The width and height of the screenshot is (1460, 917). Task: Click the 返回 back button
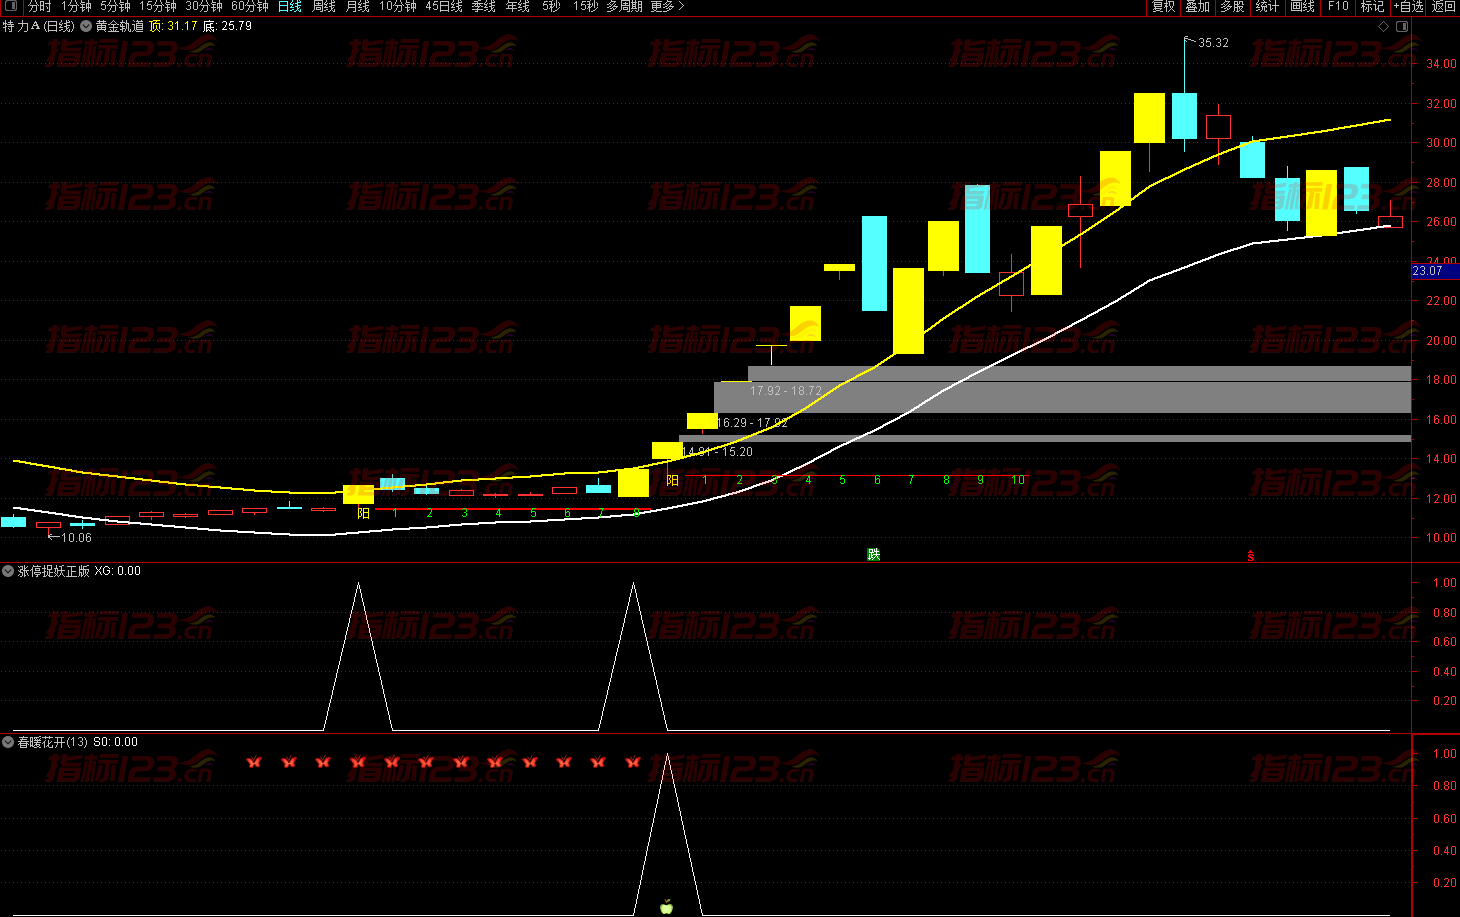[x=1444, y=6]
